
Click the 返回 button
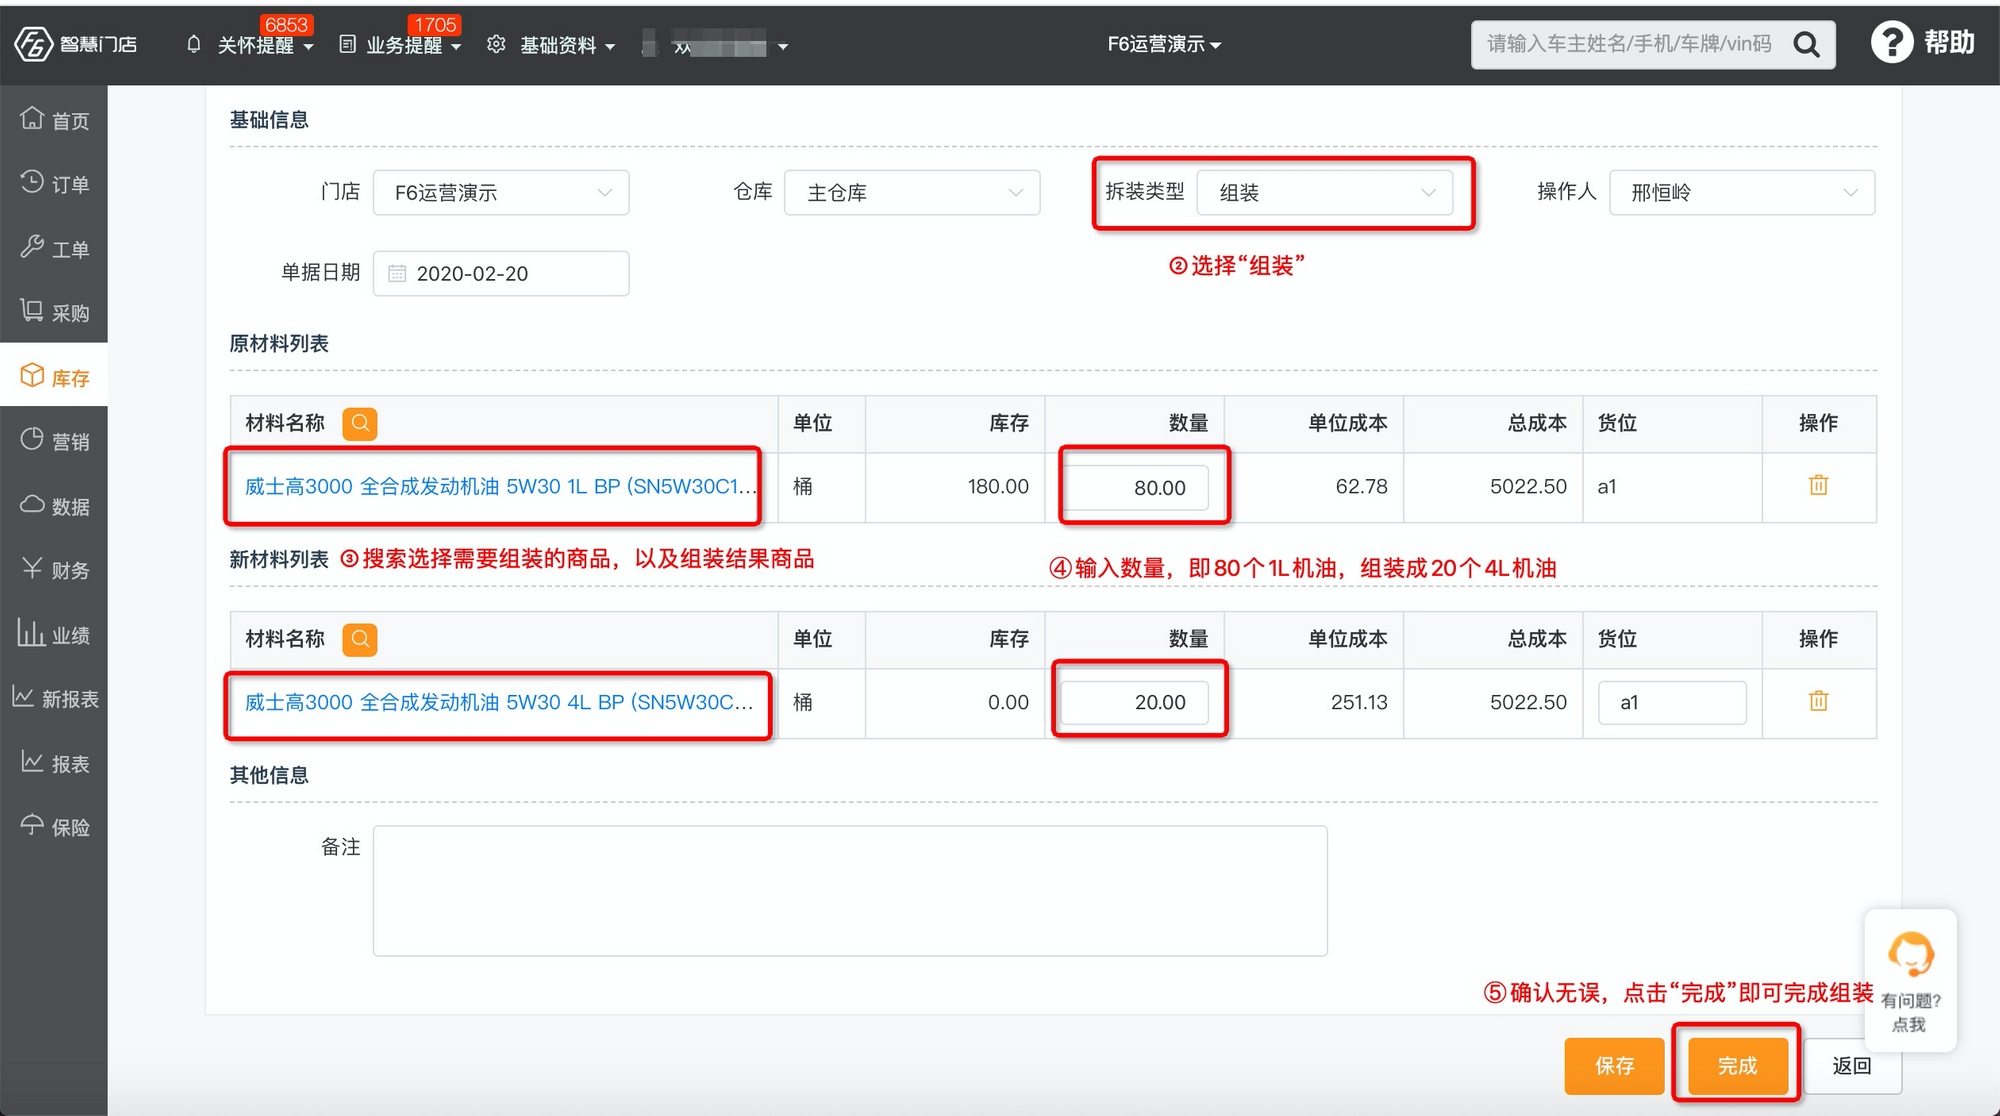tap(1852, 1066)
